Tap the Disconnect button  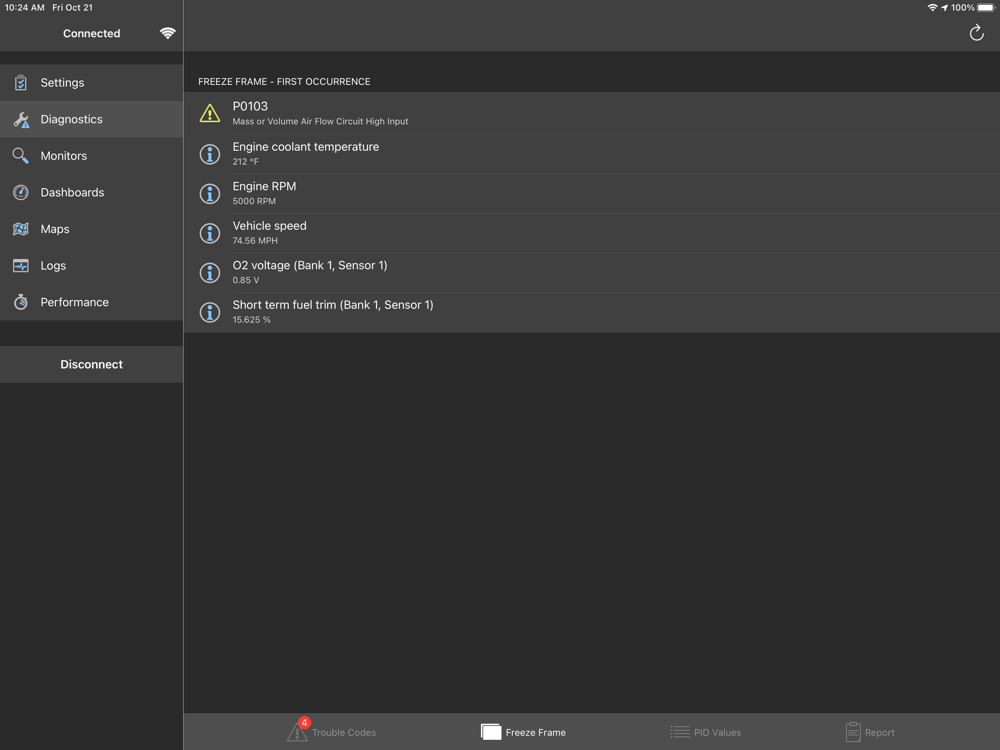click(x=92, y=364)
